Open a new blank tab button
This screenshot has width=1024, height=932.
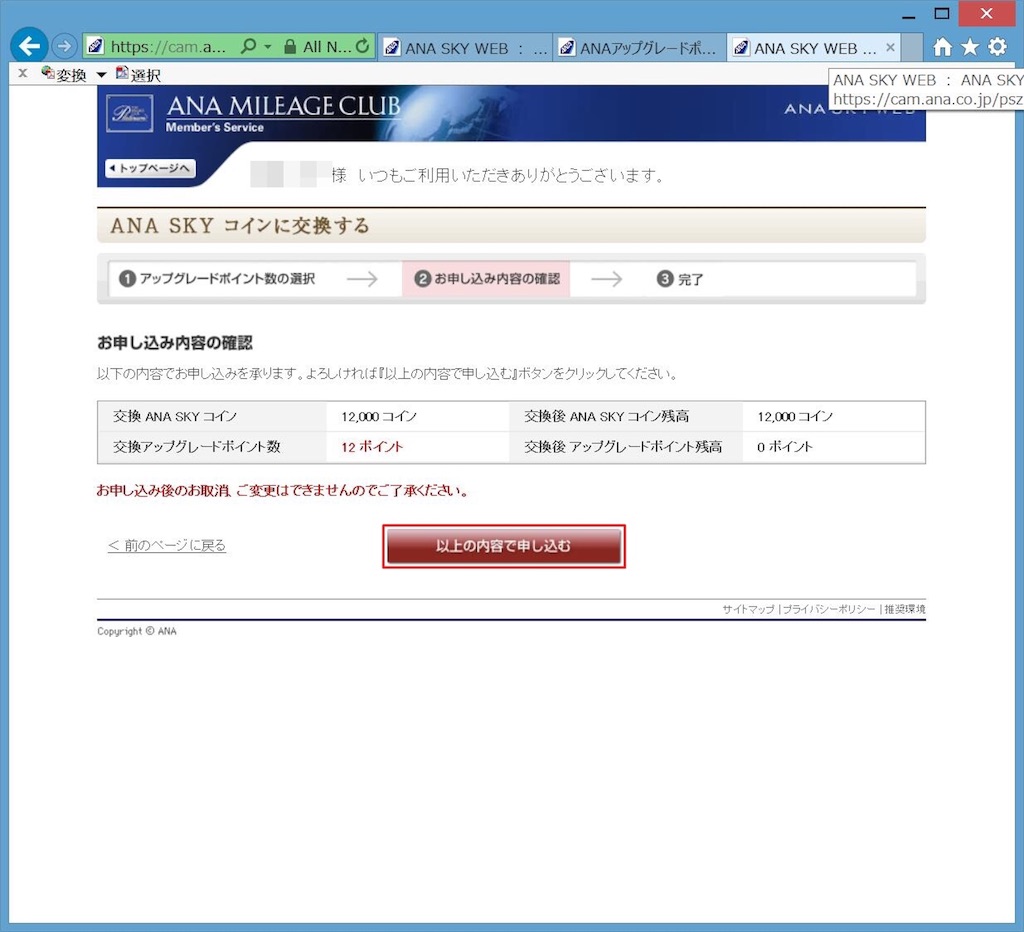pyautogui.click(x=912, y=48)
